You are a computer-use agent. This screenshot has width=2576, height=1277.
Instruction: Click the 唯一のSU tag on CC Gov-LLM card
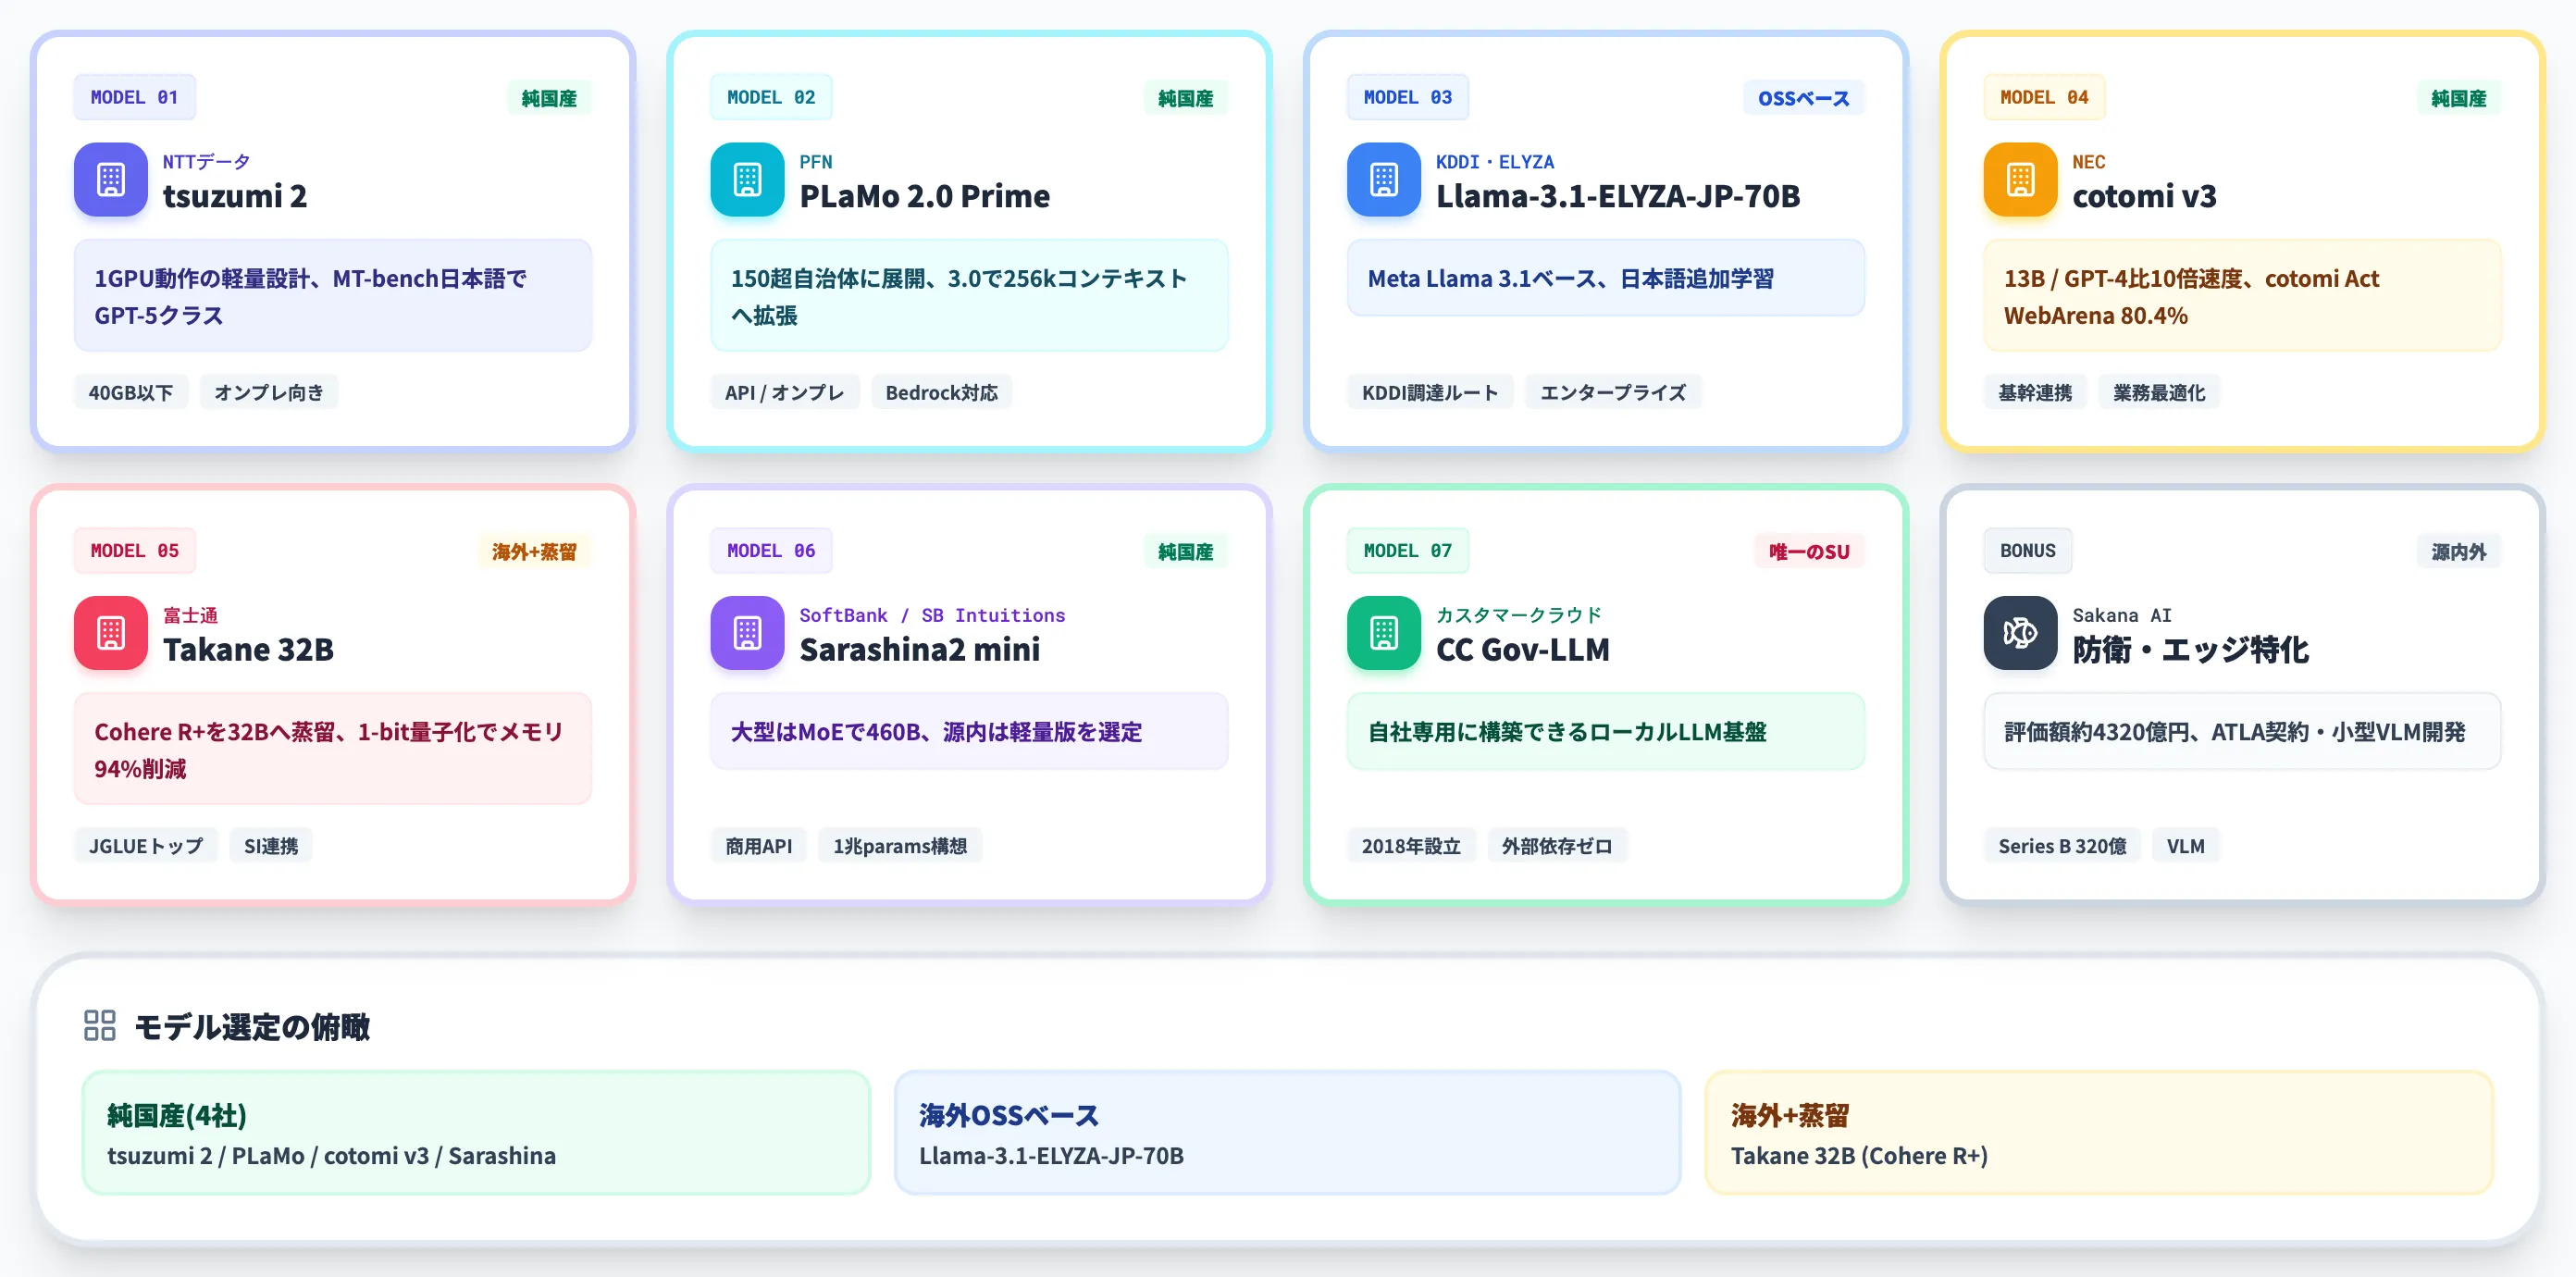point(1809,551)
